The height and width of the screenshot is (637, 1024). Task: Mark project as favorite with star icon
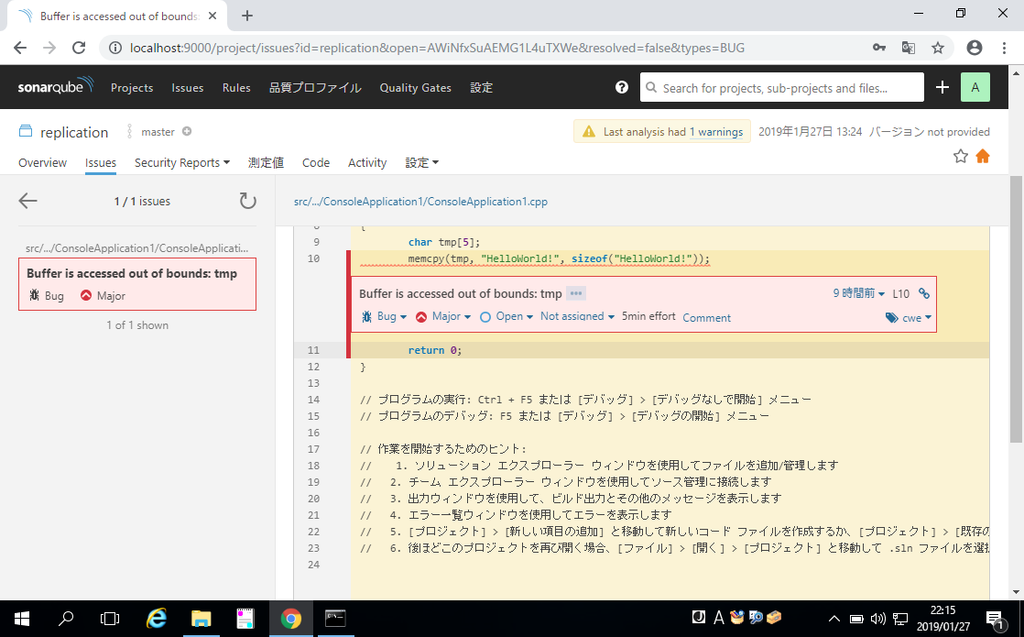point(960,156)
